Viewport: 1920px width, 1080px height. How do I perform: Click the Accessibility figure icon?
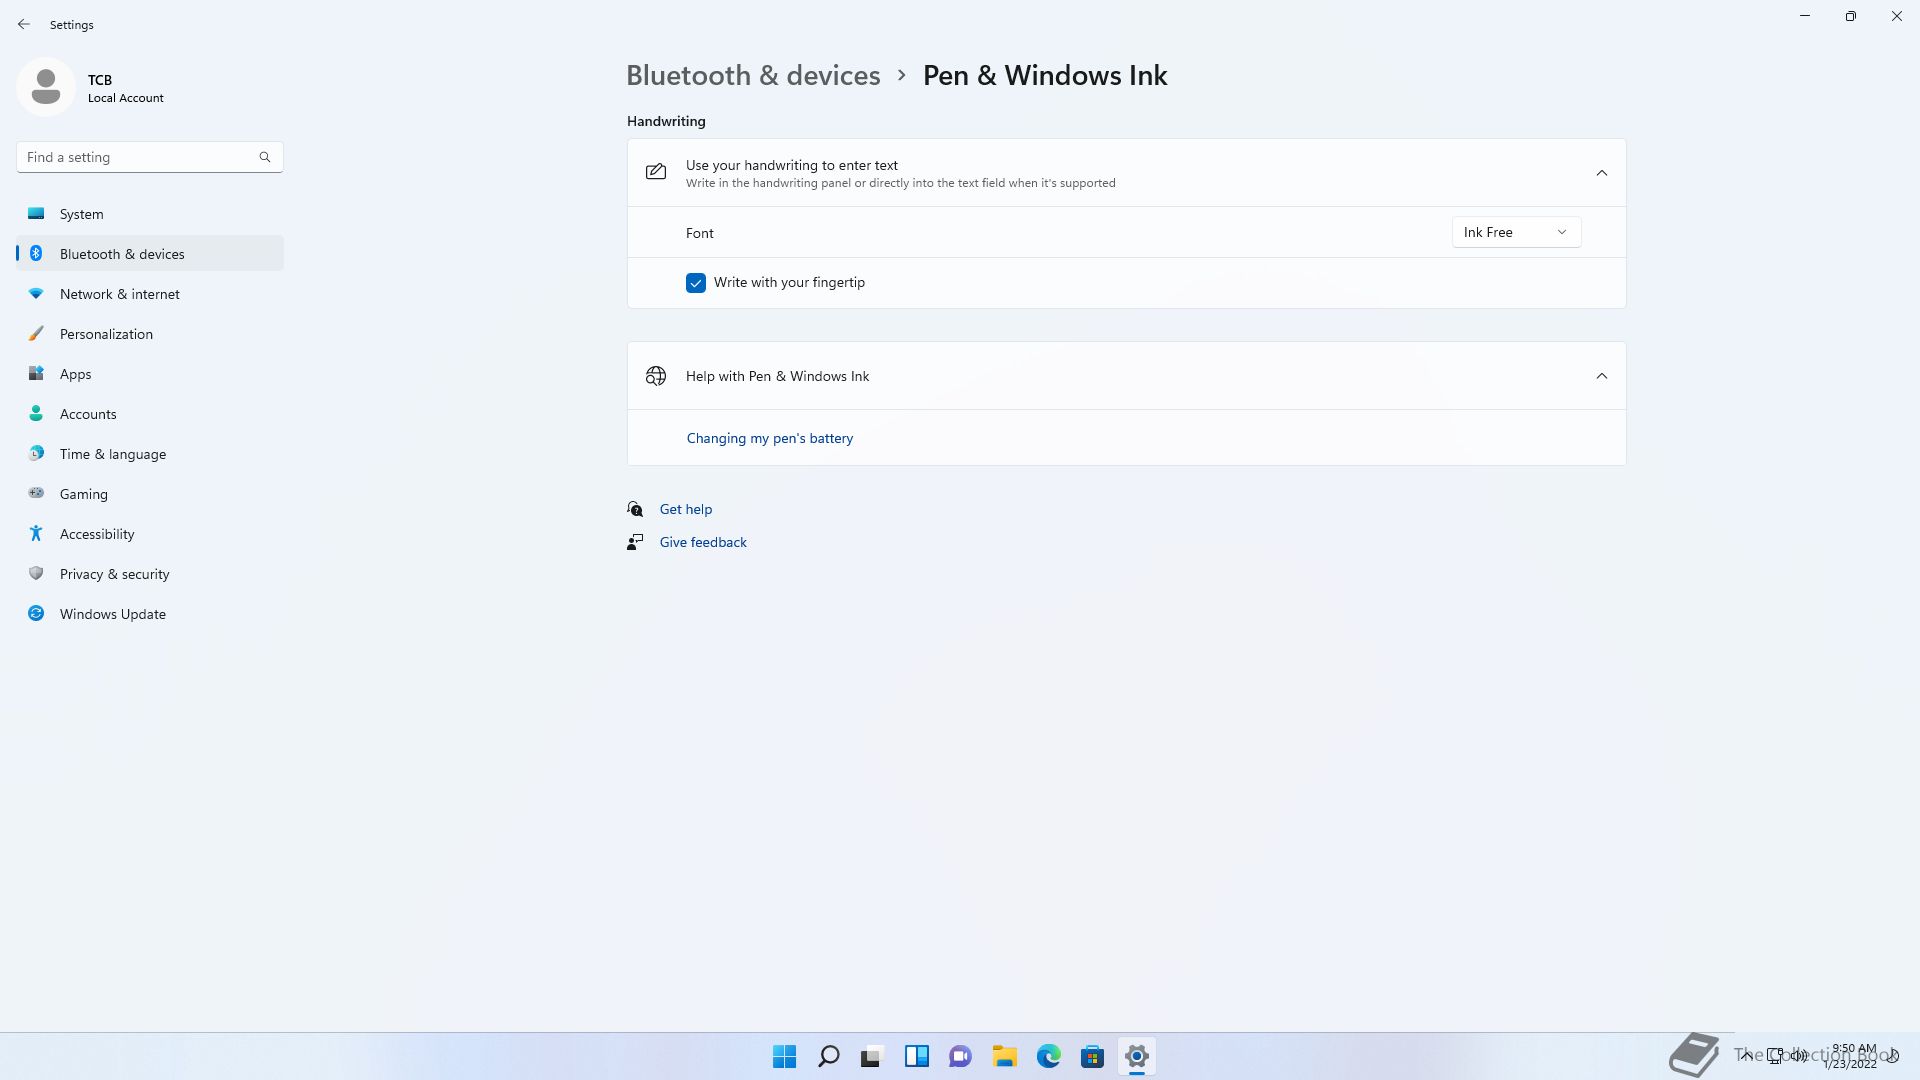click(x=36, y=533)
